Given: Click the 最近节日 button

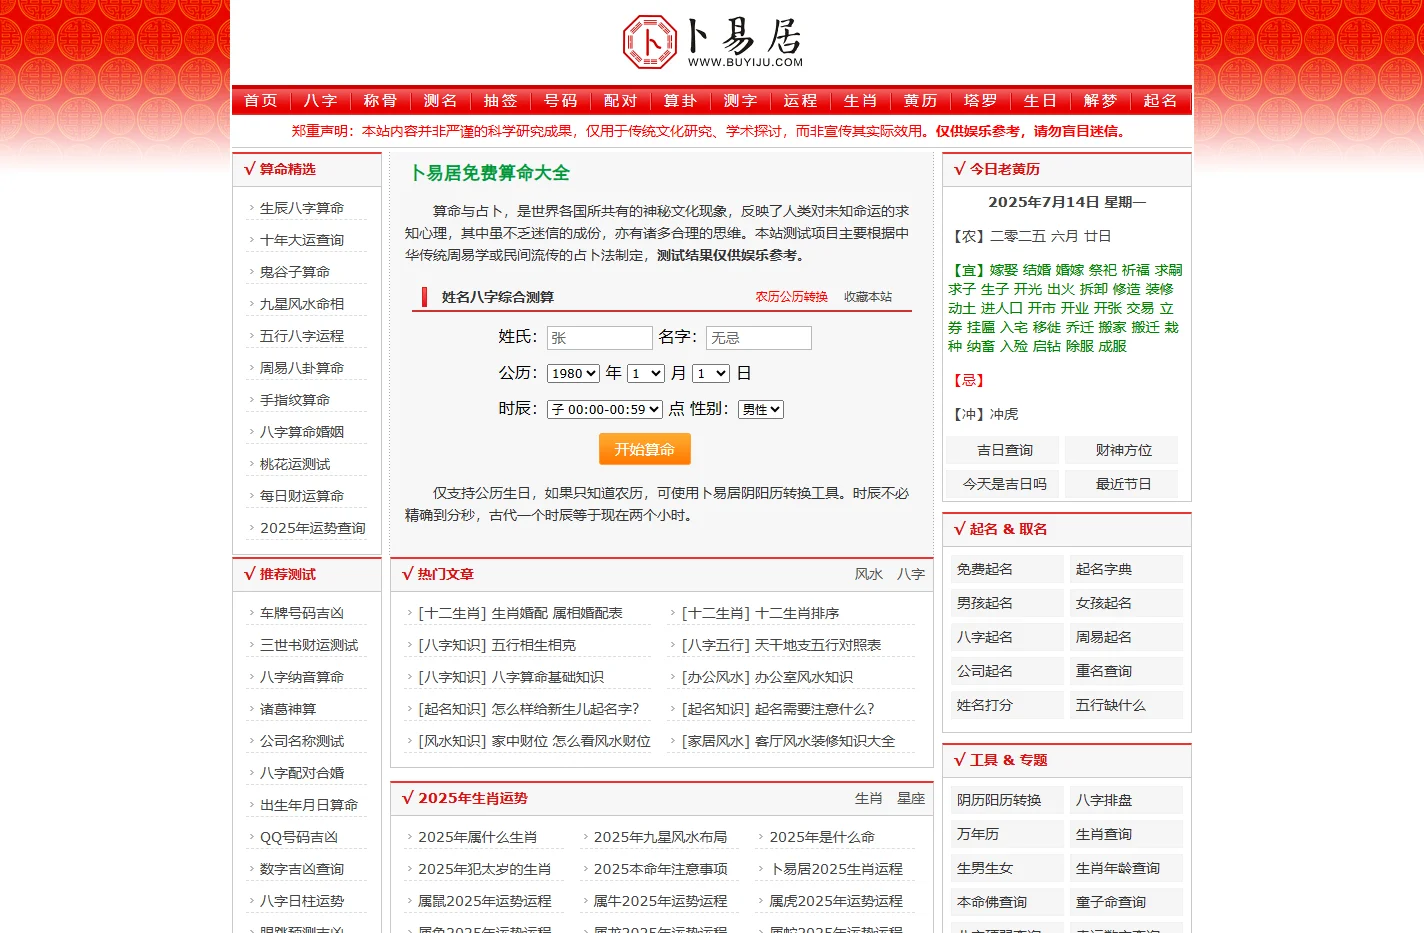Looking at the screenshot, I should click(1123, 484).
